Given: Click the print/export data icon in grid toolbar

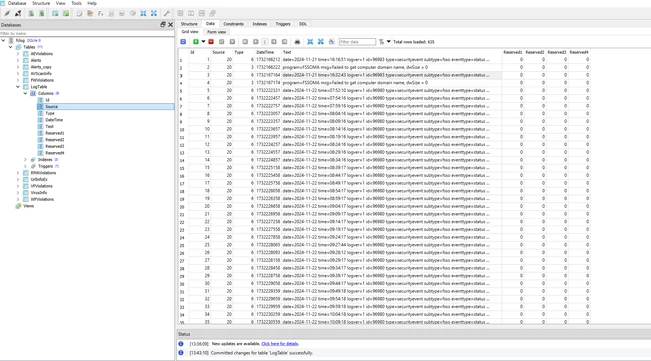Looking at the screenshot, I should click(x=297, y=41).
